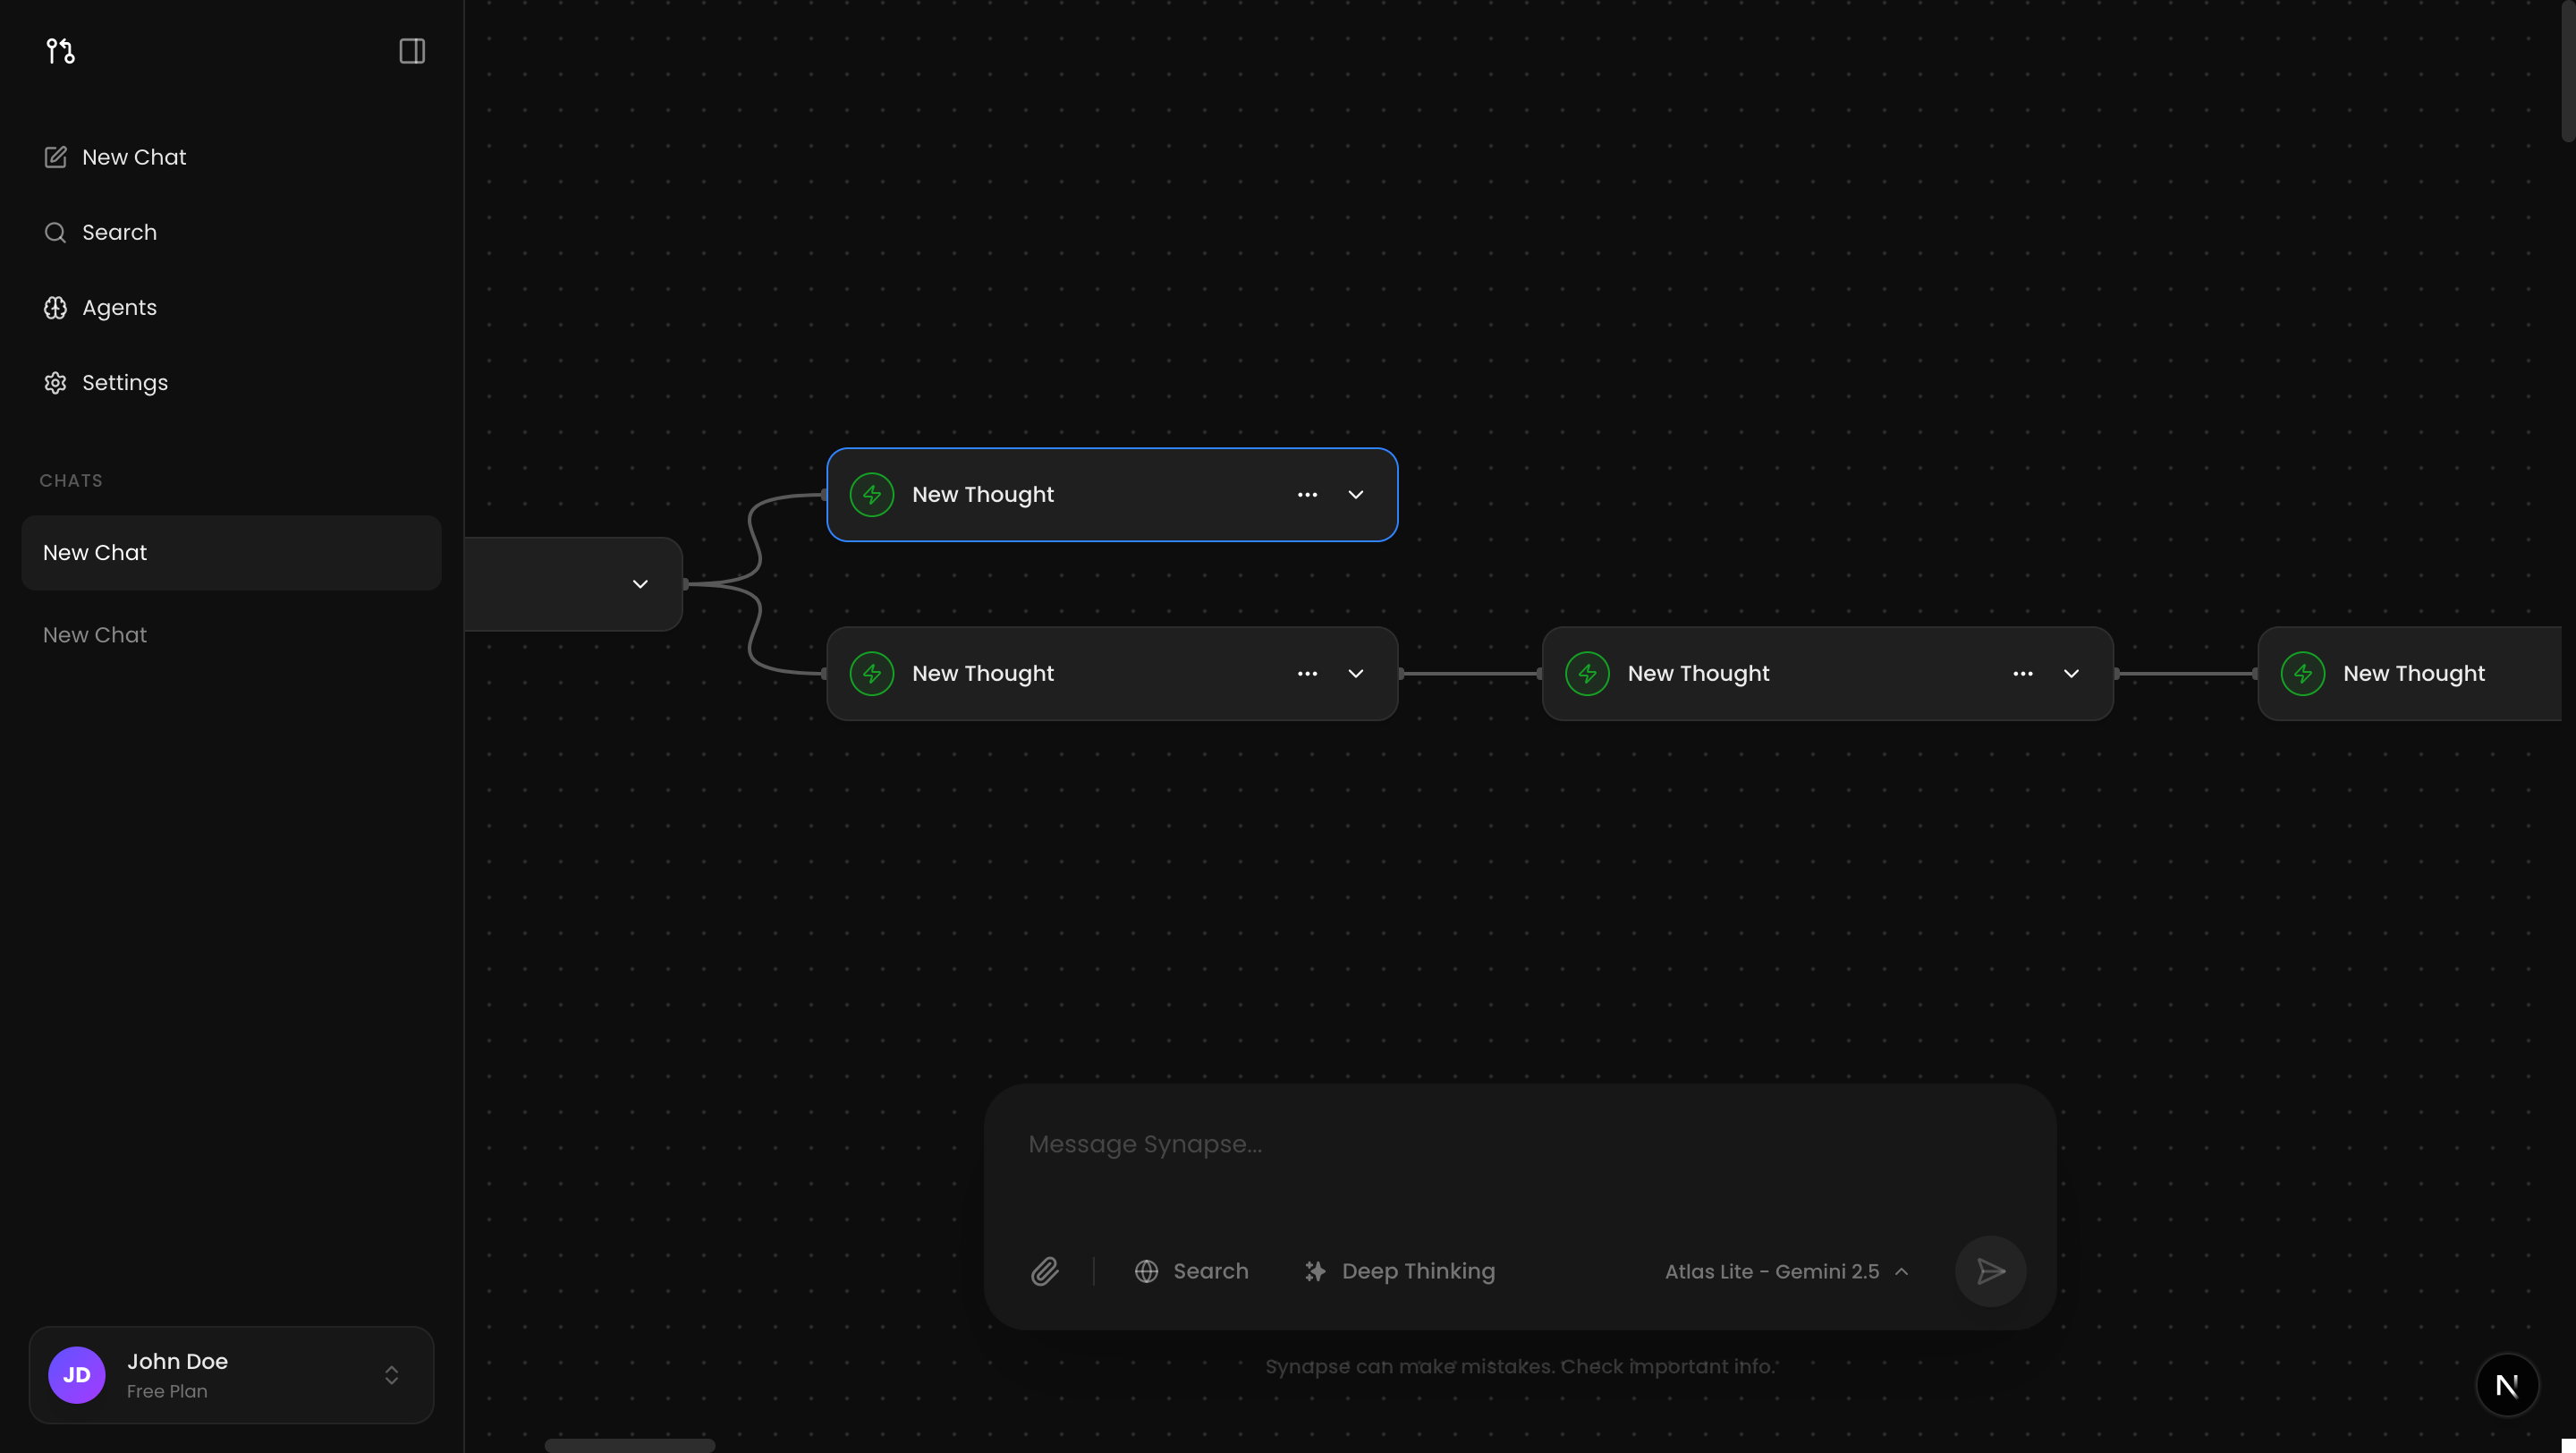
Task: Open the ellipsis menu on the middle New Thought node
Action: click(1307, 673)
